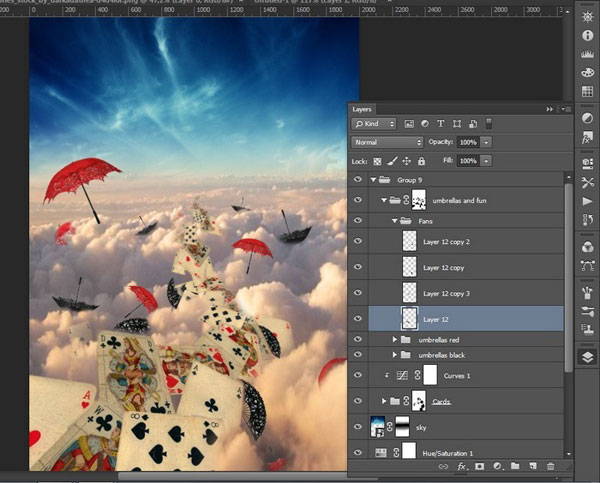Screen dimensions: 600x483
Task: Filter layers by pixel layer icon
Action: click(409, 124)
